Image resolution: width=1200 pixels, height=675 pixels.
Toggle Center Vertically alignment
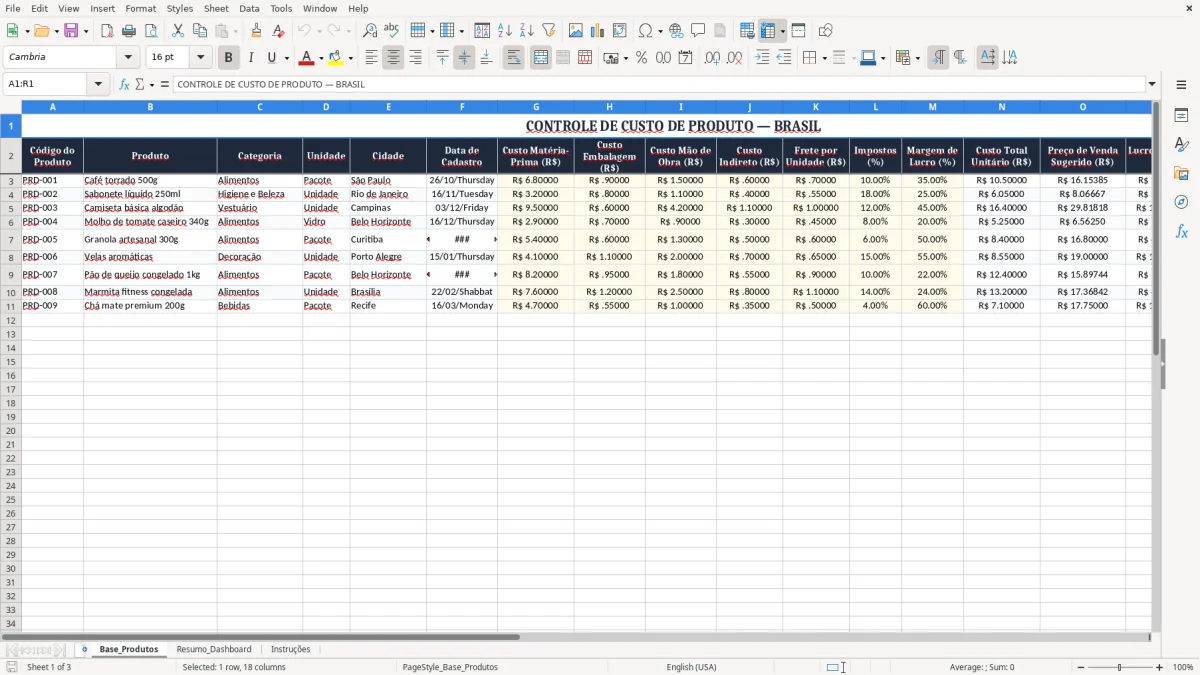click(464, 58)
